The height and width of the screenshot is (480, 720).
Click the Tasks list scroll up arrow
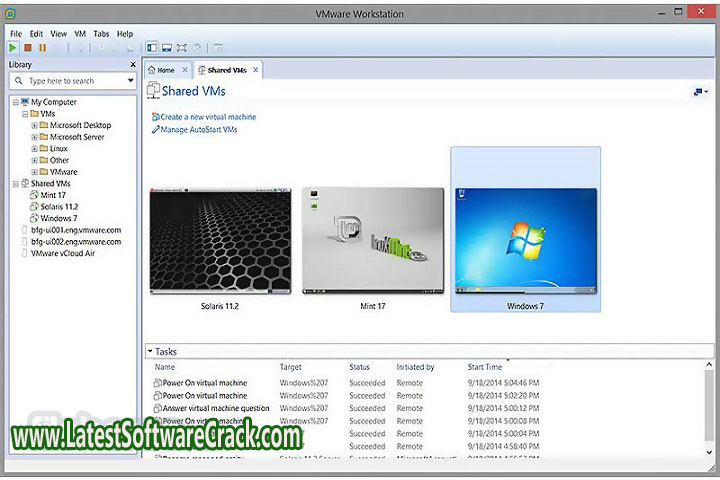click(709, 365)
